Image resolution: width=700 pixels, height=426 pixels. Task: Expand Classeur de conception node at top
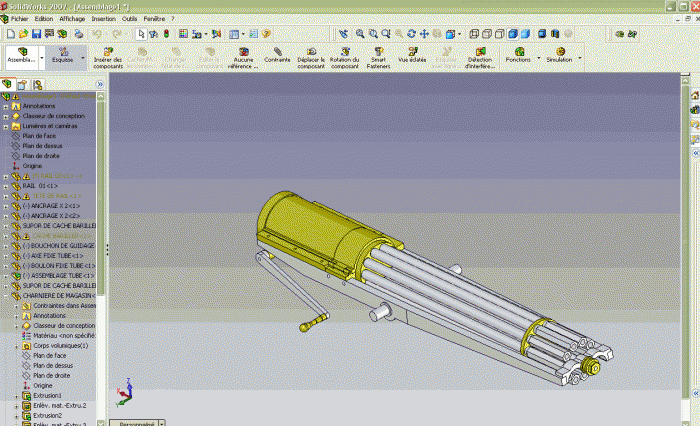click(6, 117)
